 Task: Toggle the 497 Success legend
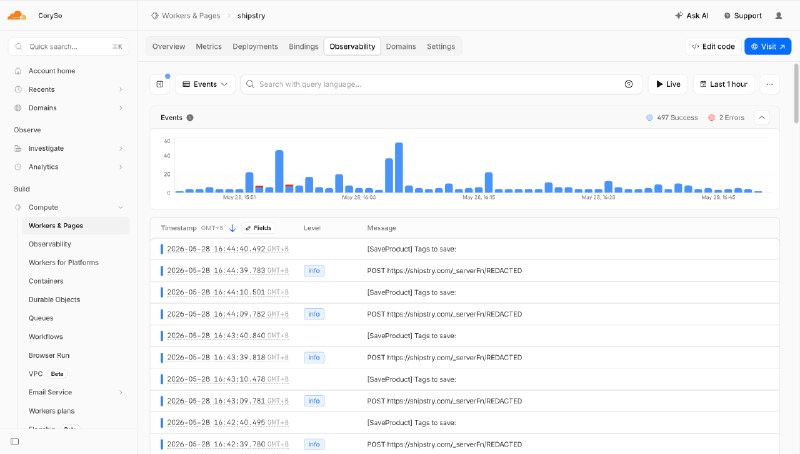[x=671, y=118]
